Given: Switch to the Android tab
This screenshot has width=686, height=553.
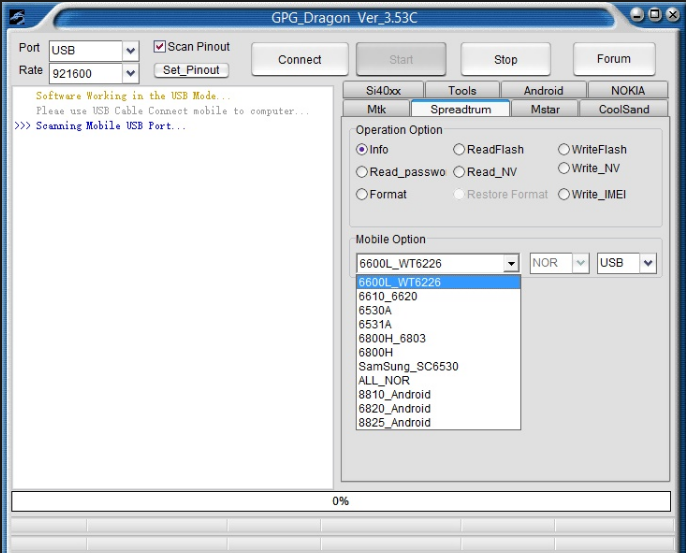Looking at the screenshot, I should click(543, 90).
